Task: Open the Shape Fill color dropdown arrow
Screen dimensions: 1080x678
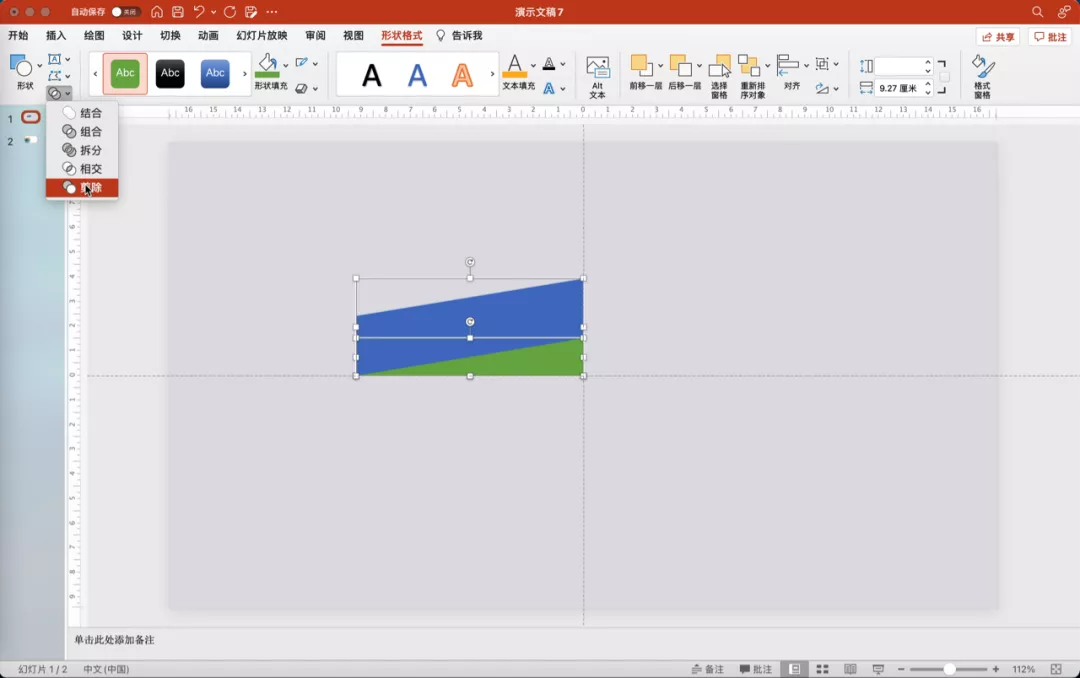Action: pos(286,65)
